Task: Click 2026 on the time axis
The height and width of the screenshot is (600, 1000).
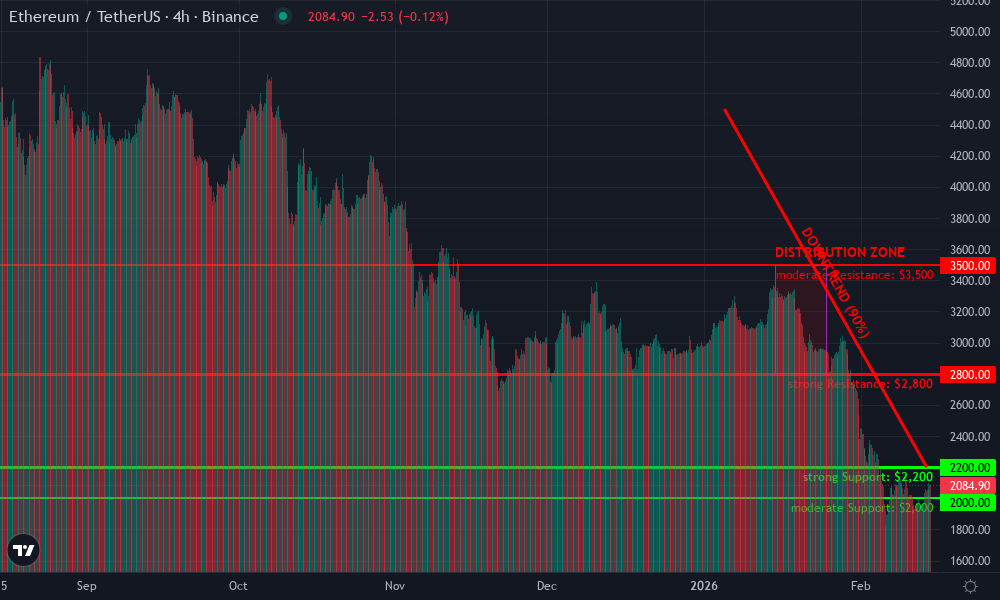Action: 706,587
